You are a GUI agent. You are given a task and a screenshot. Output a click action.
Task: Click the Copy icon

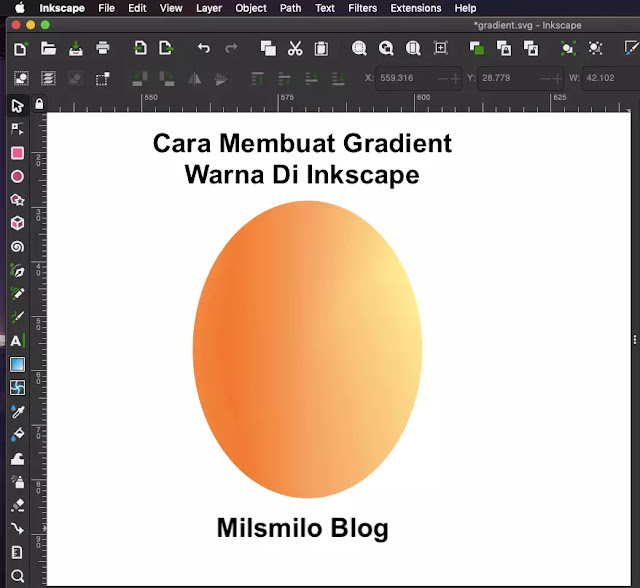[268, 49]
